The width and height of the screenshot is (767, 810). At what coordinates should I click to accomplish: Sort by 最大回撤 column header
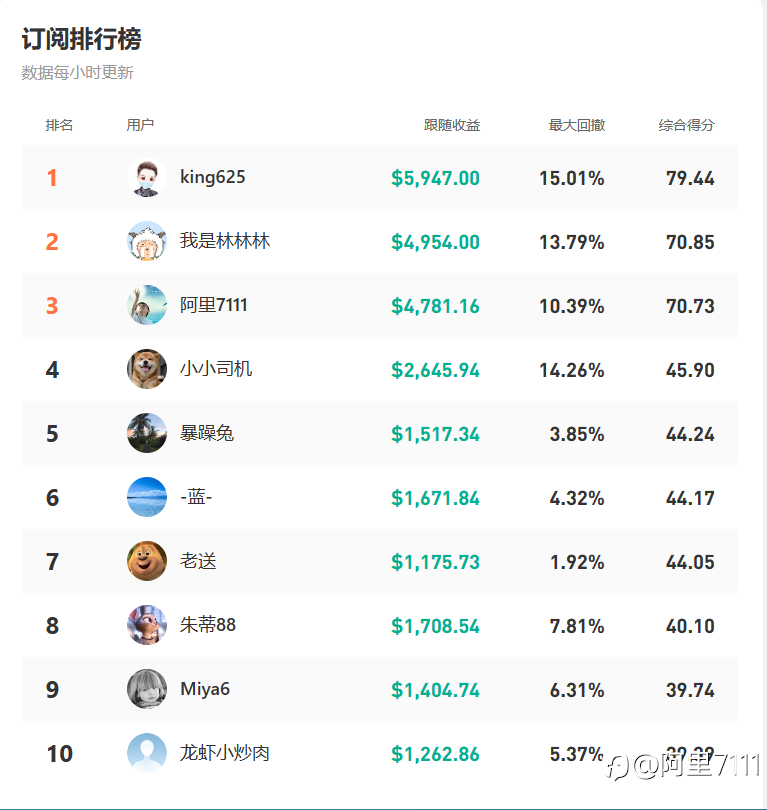576,125
